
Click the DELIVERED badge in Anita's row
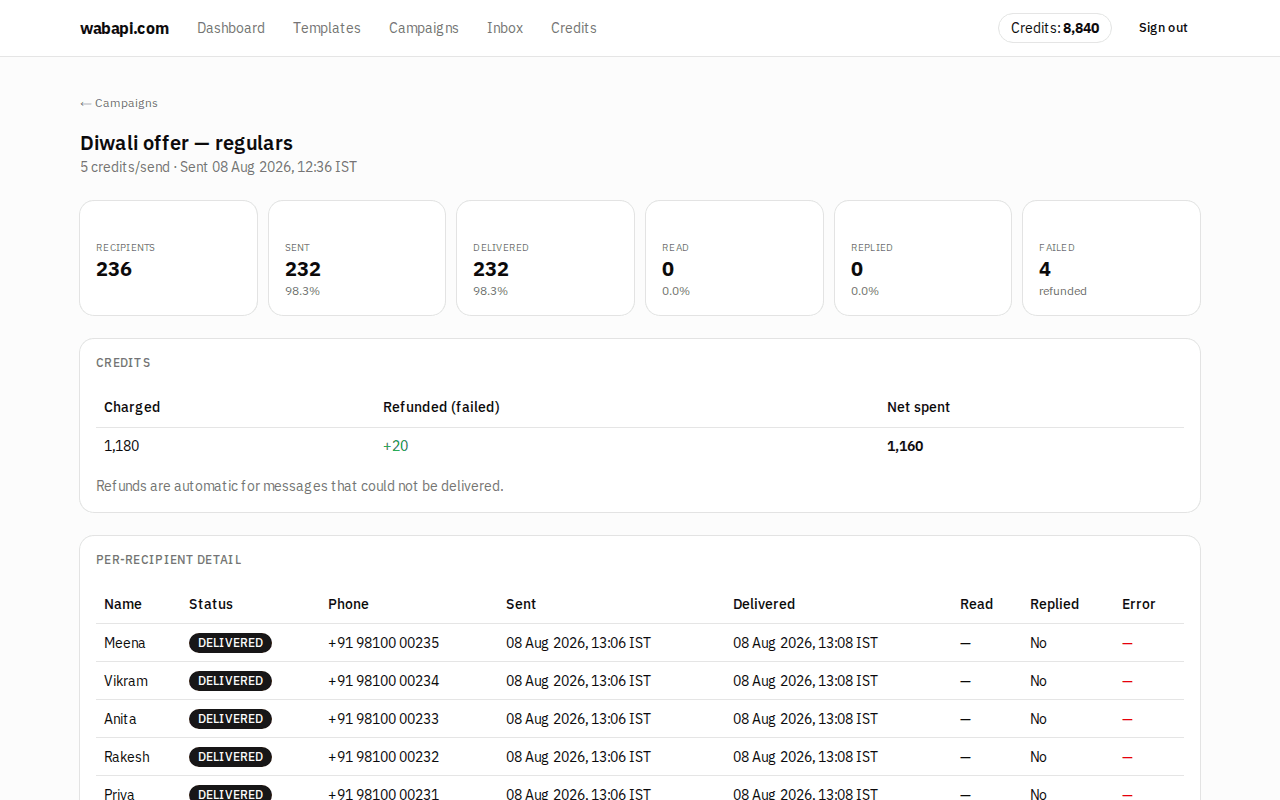click(230, 719)
